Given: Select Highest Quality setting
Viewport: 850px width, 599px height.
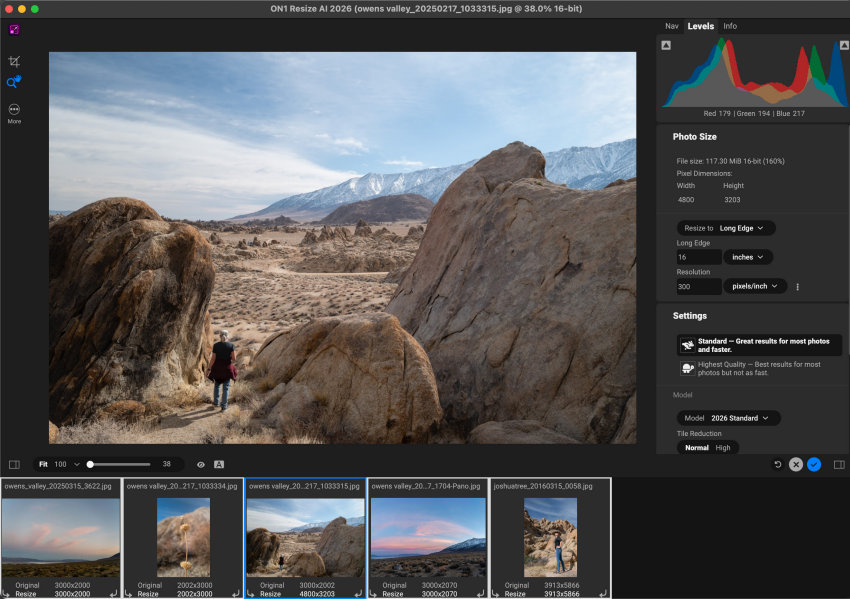Looking at the screenshot, I should tap(759, 369).
